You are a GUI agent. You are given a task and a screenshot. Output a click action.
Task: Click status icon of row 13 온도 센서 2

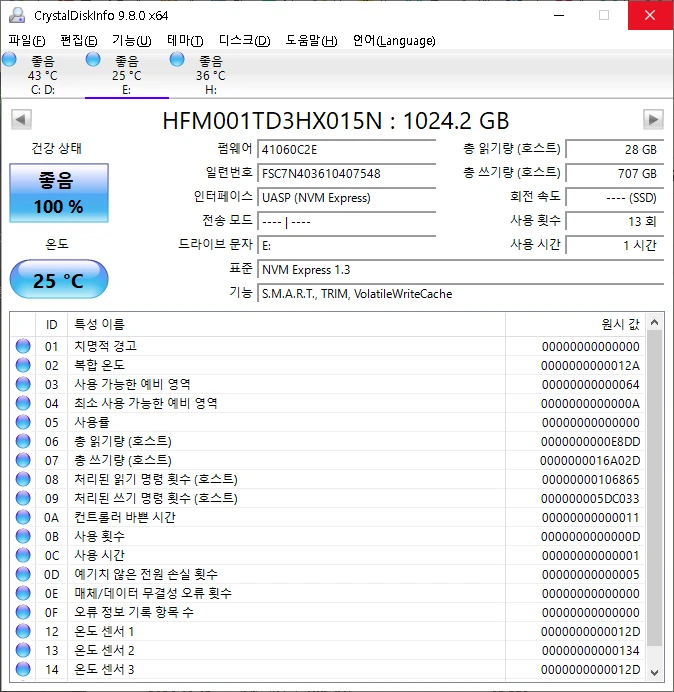tap(23, 650)
